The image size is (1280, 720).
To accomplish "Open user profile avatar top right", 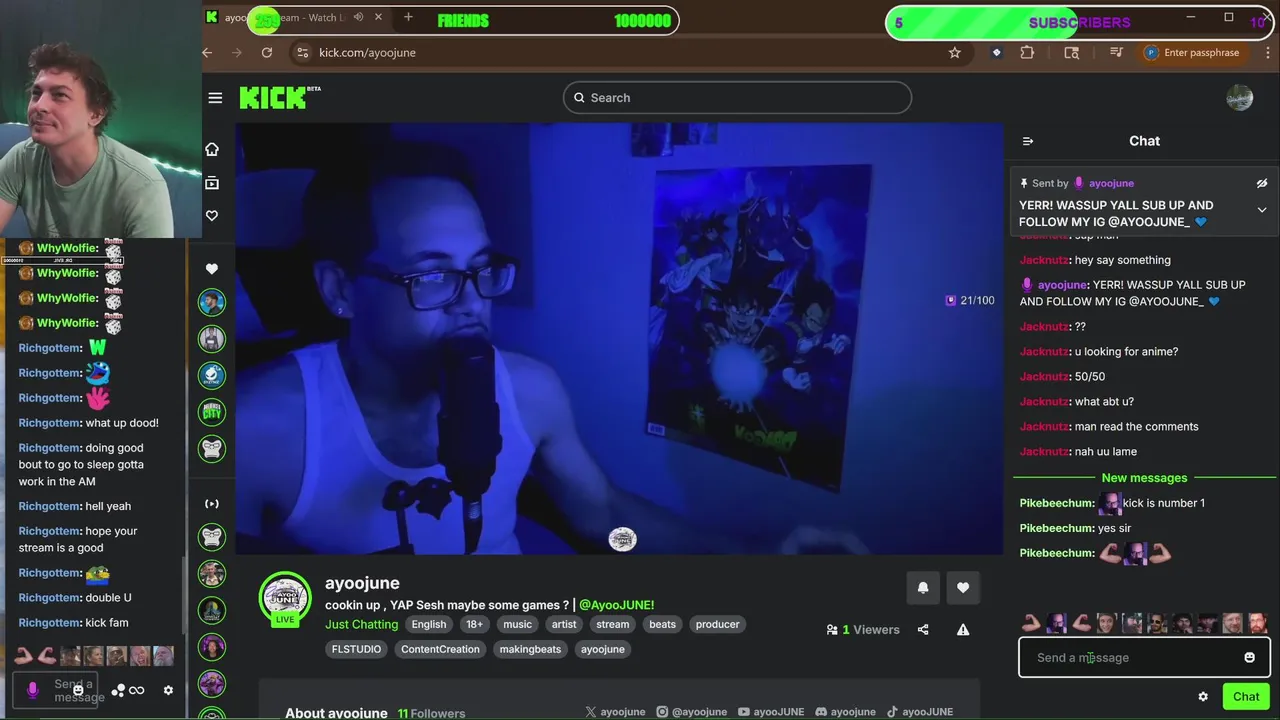I will pyautogui.click(x=1239, y=98).
